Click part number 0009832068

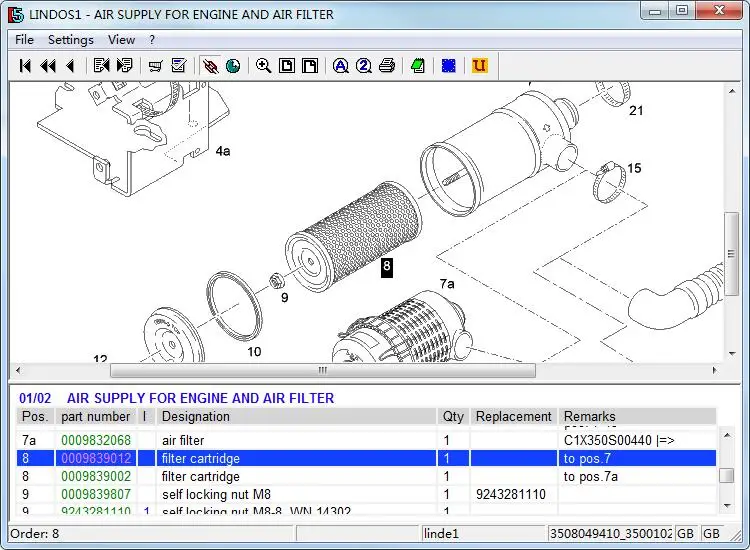tap(96, 440)
